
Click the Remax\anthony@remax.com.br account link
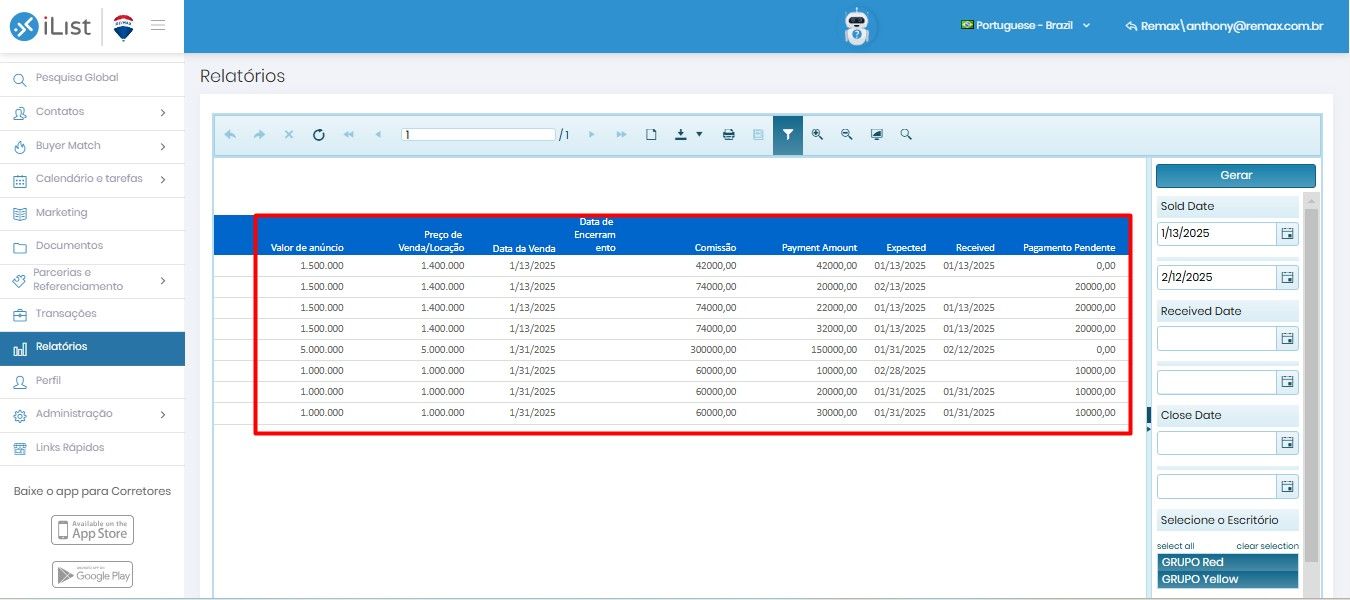[x=1224, y=26]
